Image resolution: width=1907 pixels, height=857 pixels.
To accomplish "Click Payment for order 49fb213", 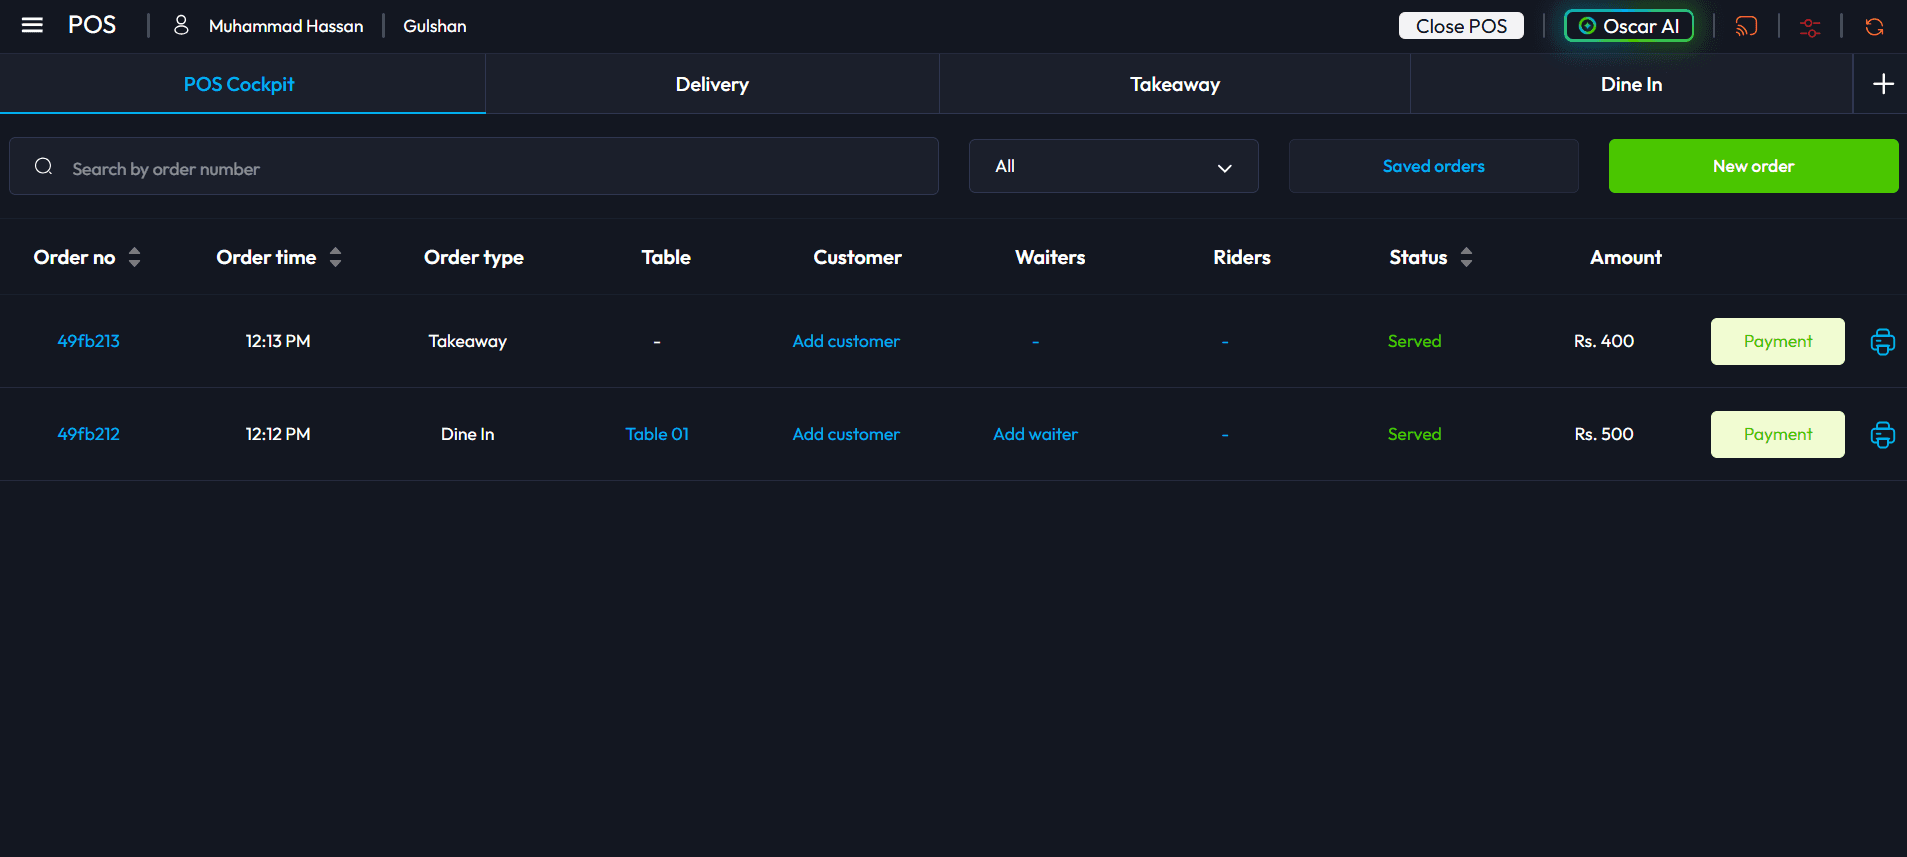I will click(1777, 341).
